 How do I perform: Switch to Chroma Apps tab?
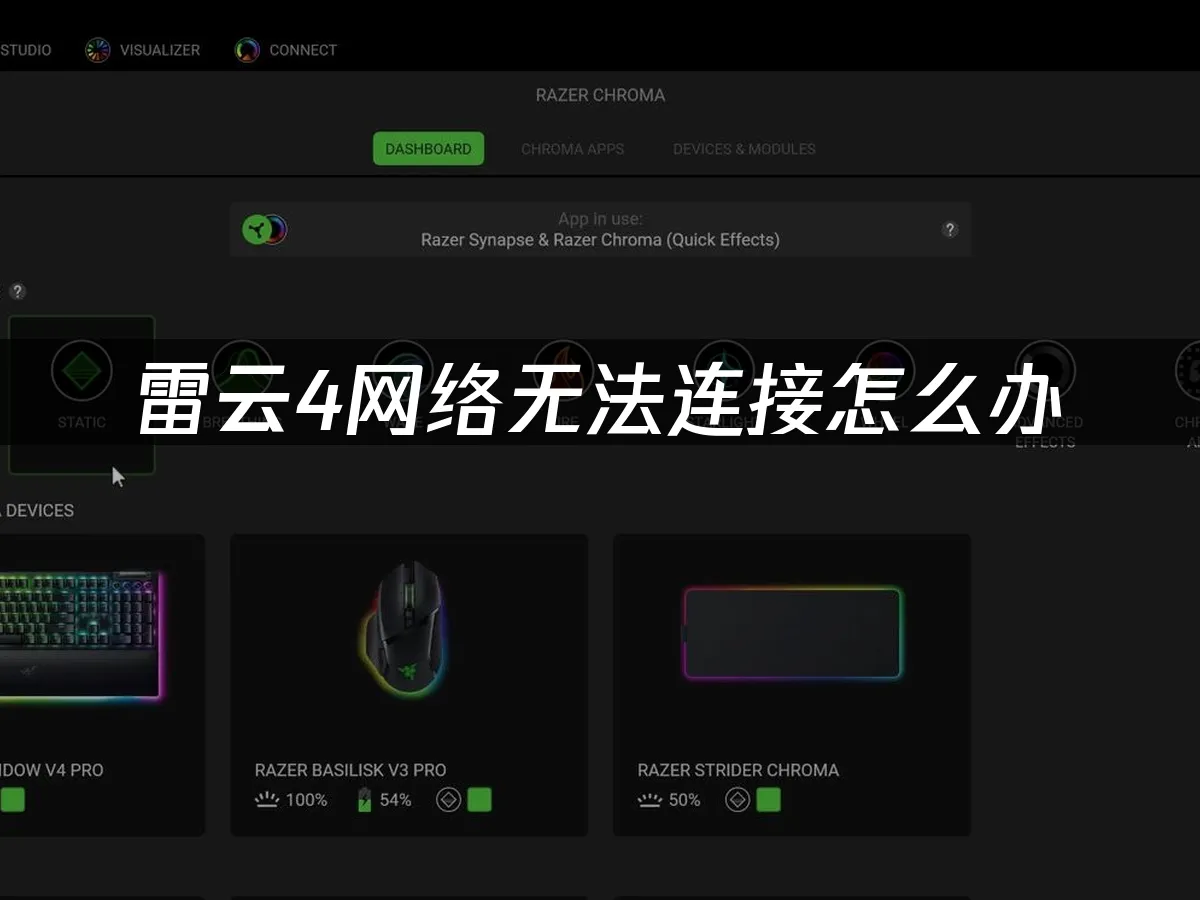pos(572,149)
